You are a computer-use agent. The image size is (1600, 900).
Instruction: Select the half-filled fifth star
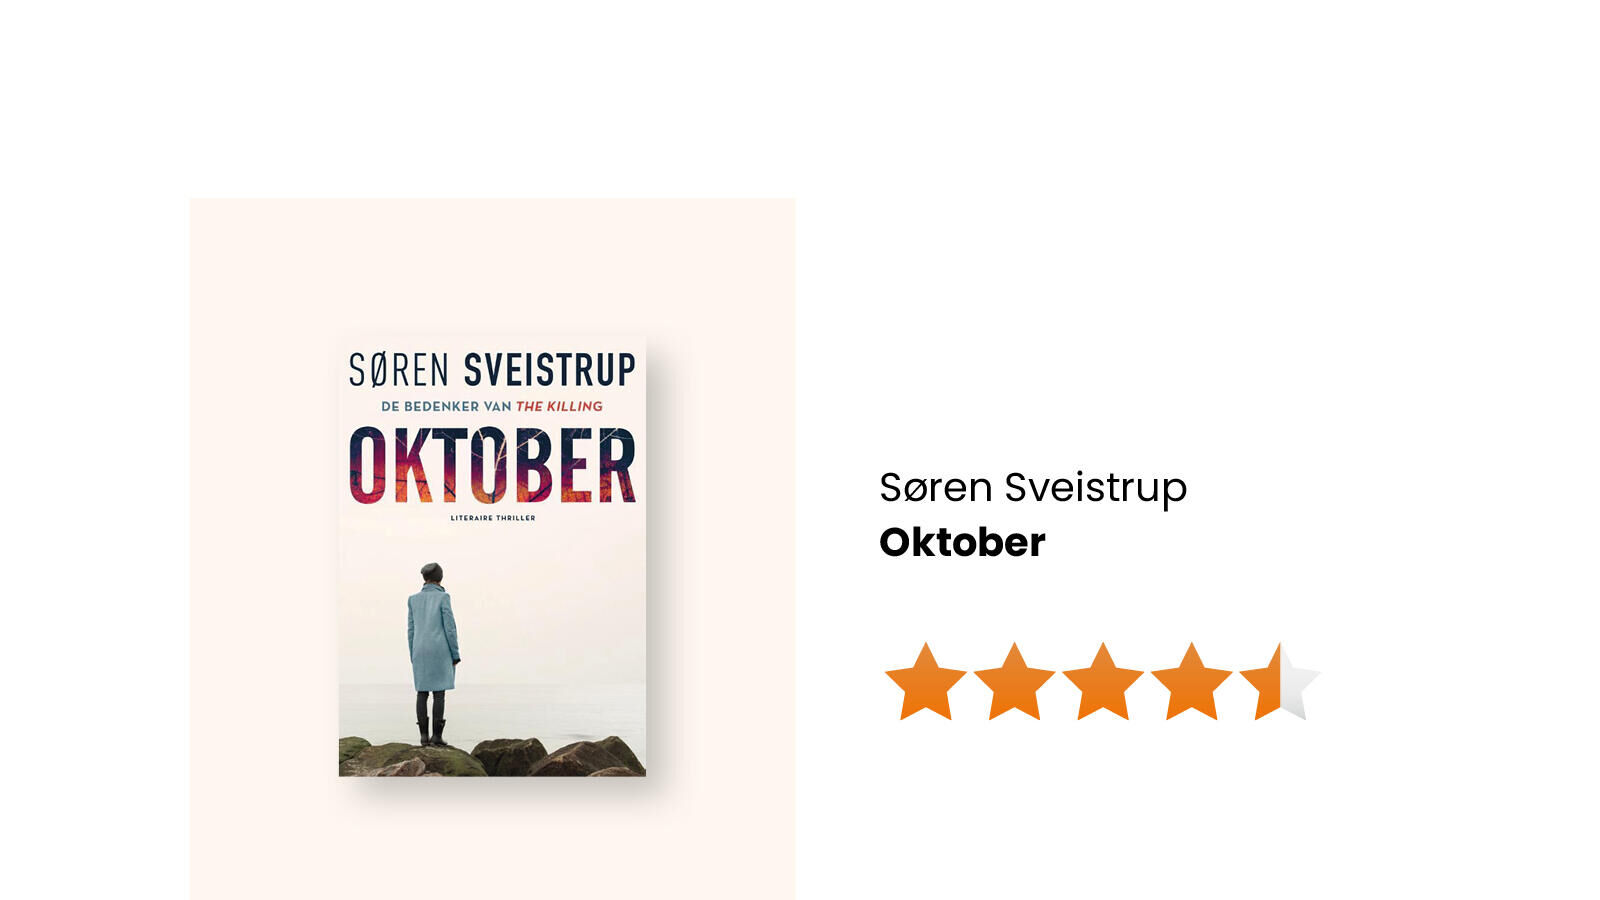(1280, 682)
